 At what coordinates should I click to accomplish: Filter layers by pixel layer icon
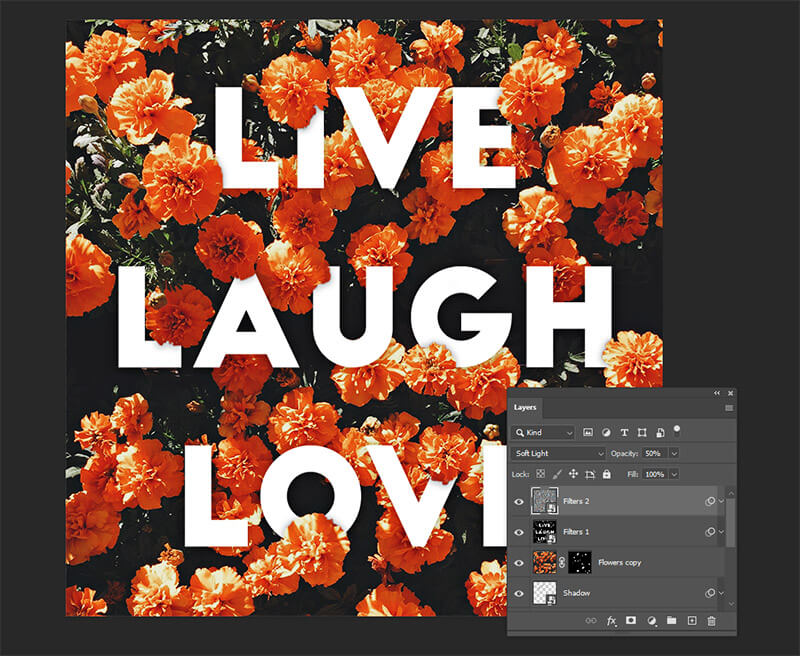click(x=587, y=433)
